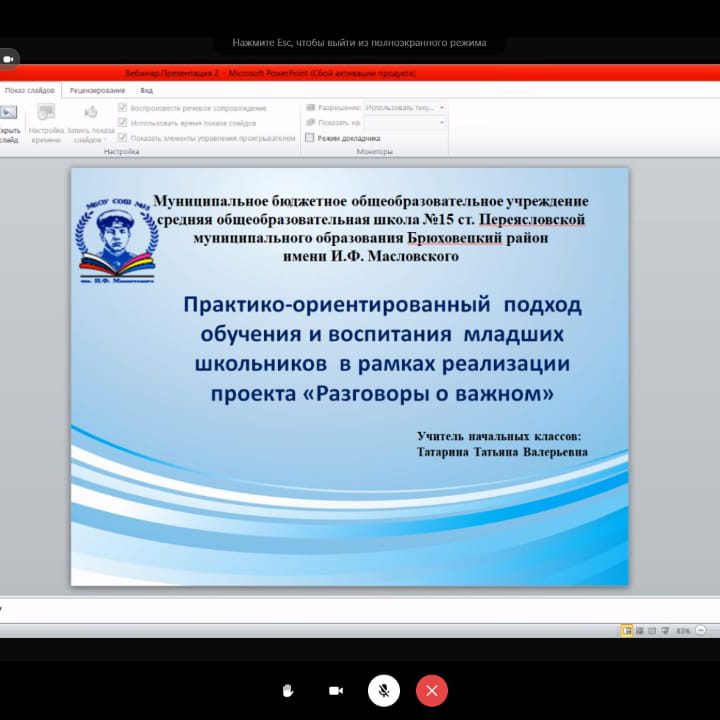Click the raise hand icon
720x720 pixels.
(288, 690)
